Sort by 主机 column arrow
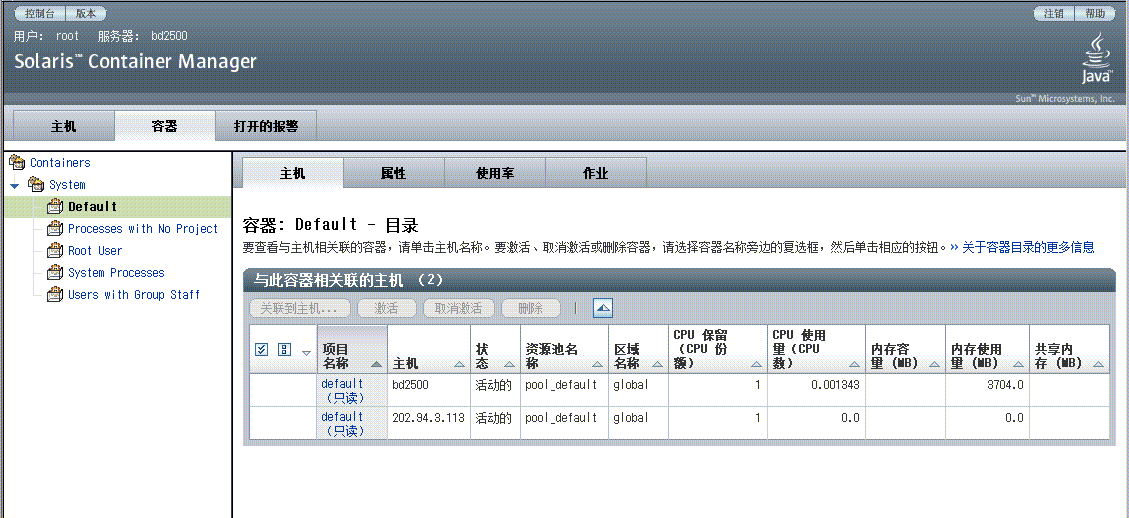 pyautogui.click(x=459, y=364)
